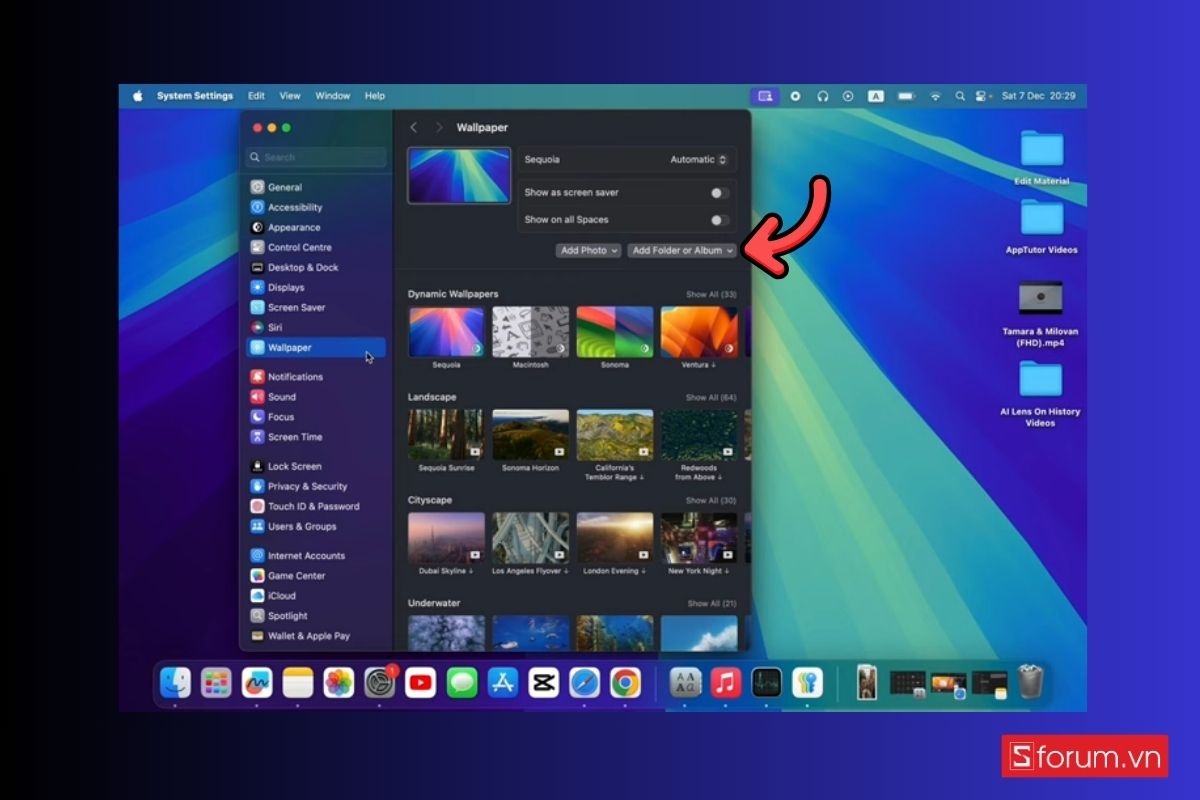
Task: Click the settings Search field
Action: tap(316, 157)
